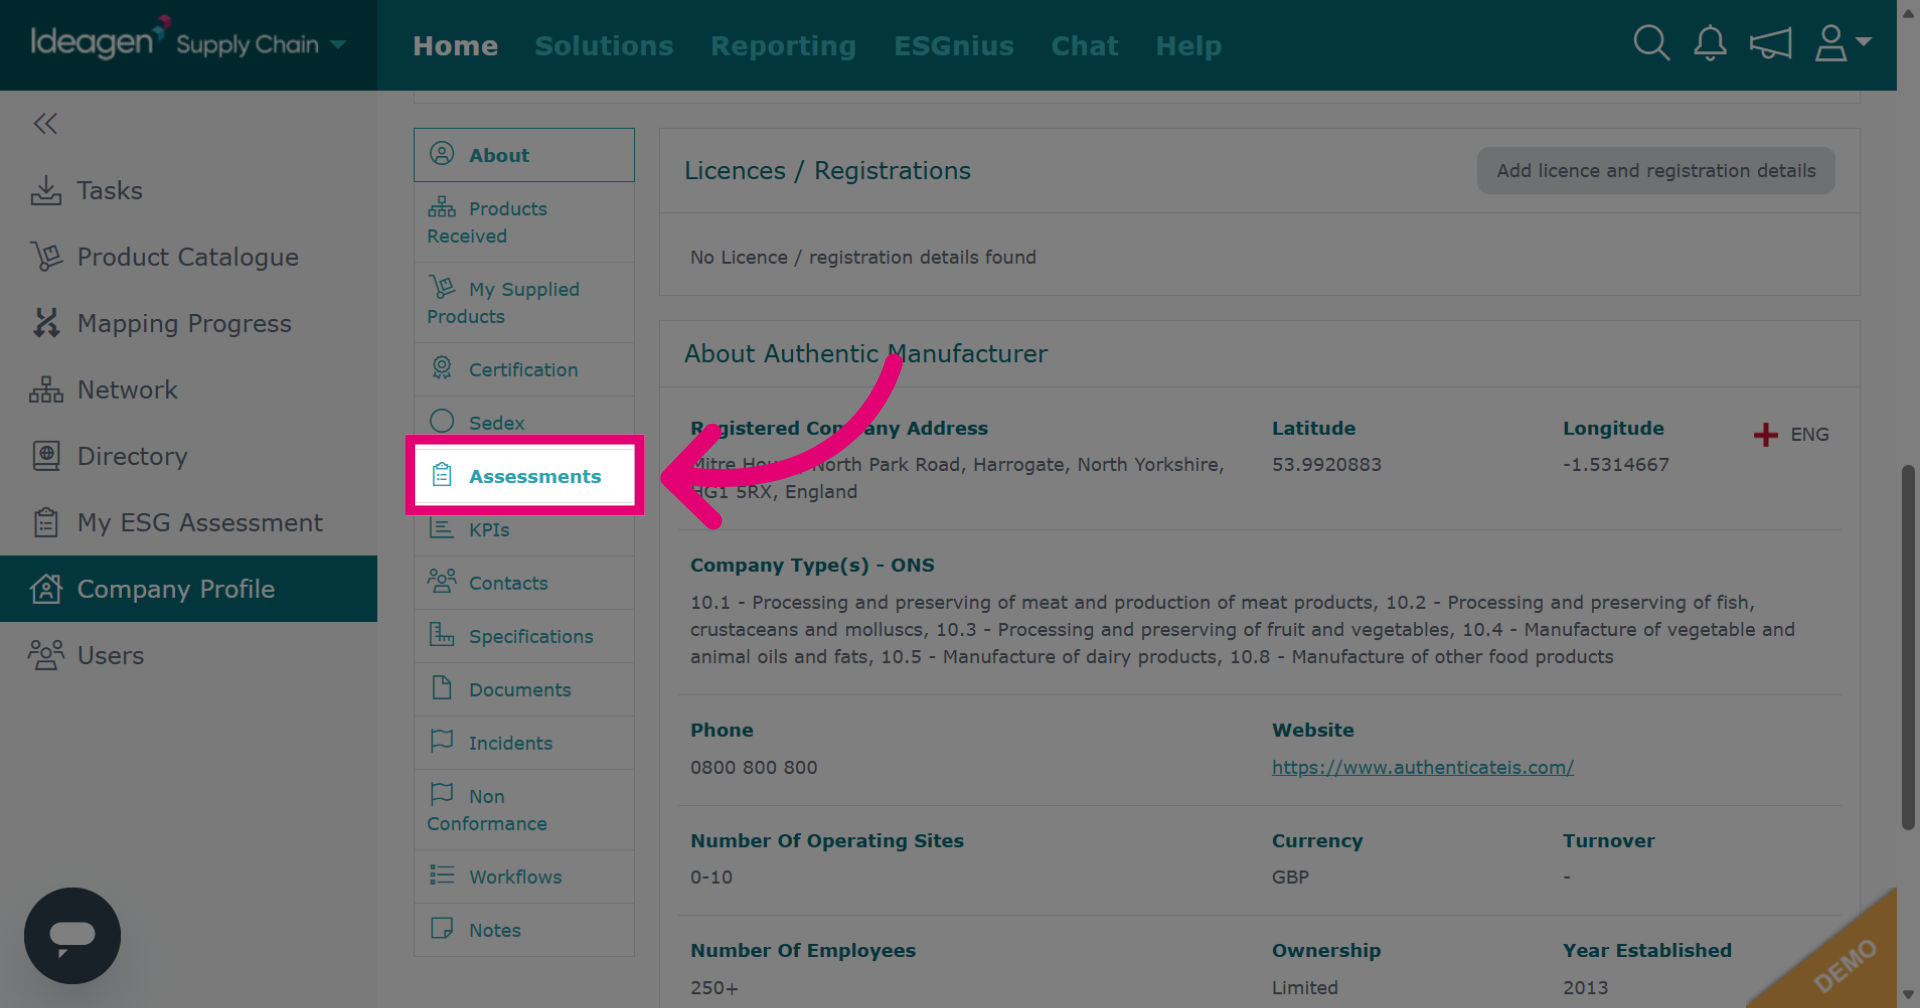This screenshot has width=1920, height=1008.
Task: Open the Documents tab
Action: click(524, 690)
